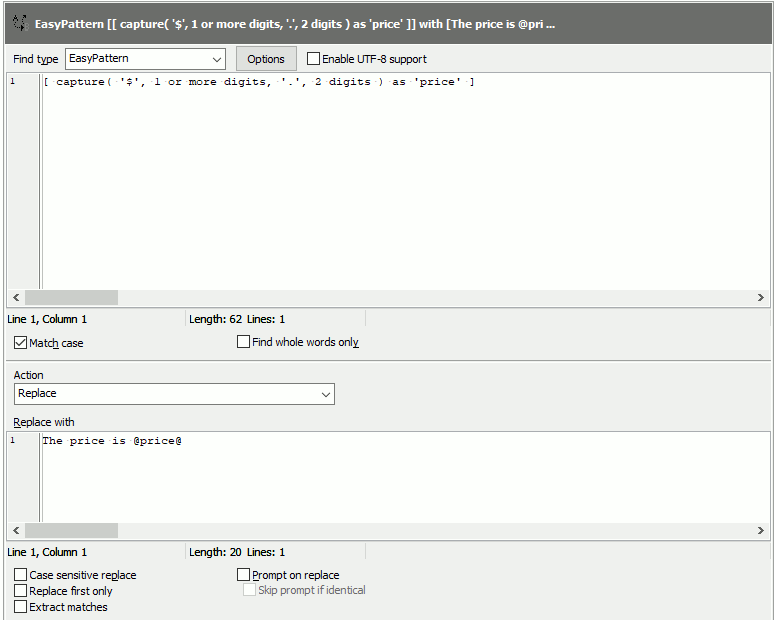
Task: Tick the Extract matches checkbox
Action: click(x=21, y=607)
